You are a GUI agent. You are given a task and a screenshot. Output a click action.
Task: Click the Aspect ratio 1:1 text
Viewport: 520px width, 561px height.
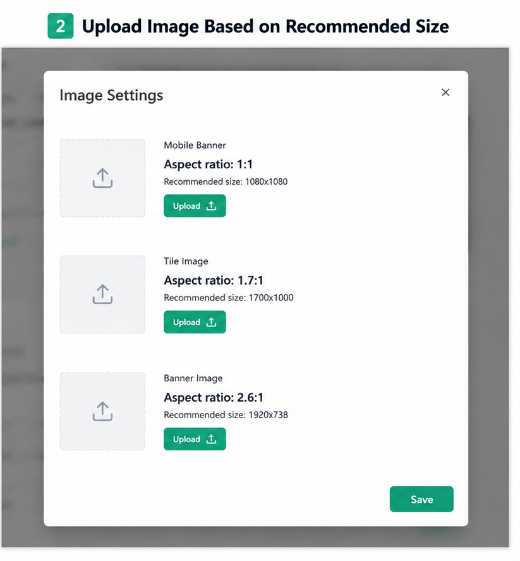[x=208, y=164]
